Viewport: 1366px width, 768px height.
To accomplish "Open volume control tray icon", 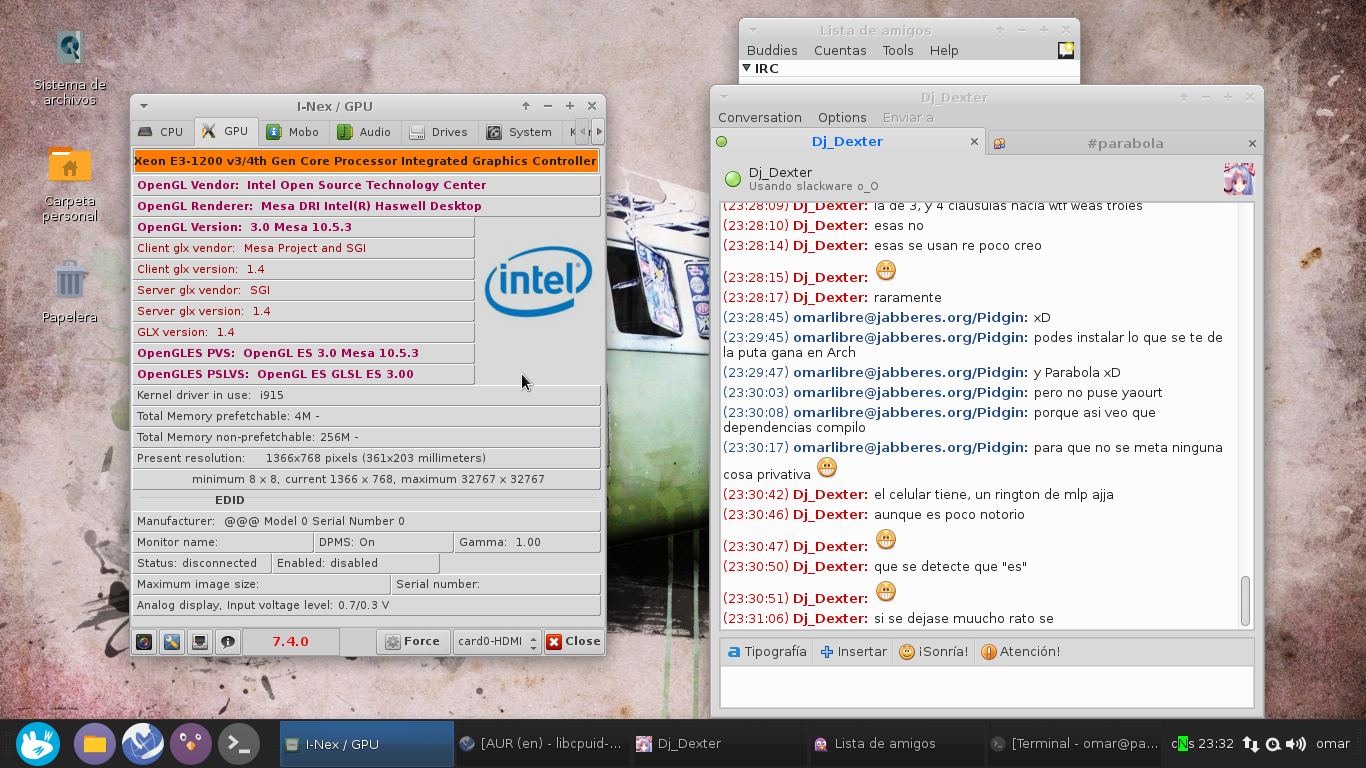I will pyautogui.click(x=1296, y=744).
